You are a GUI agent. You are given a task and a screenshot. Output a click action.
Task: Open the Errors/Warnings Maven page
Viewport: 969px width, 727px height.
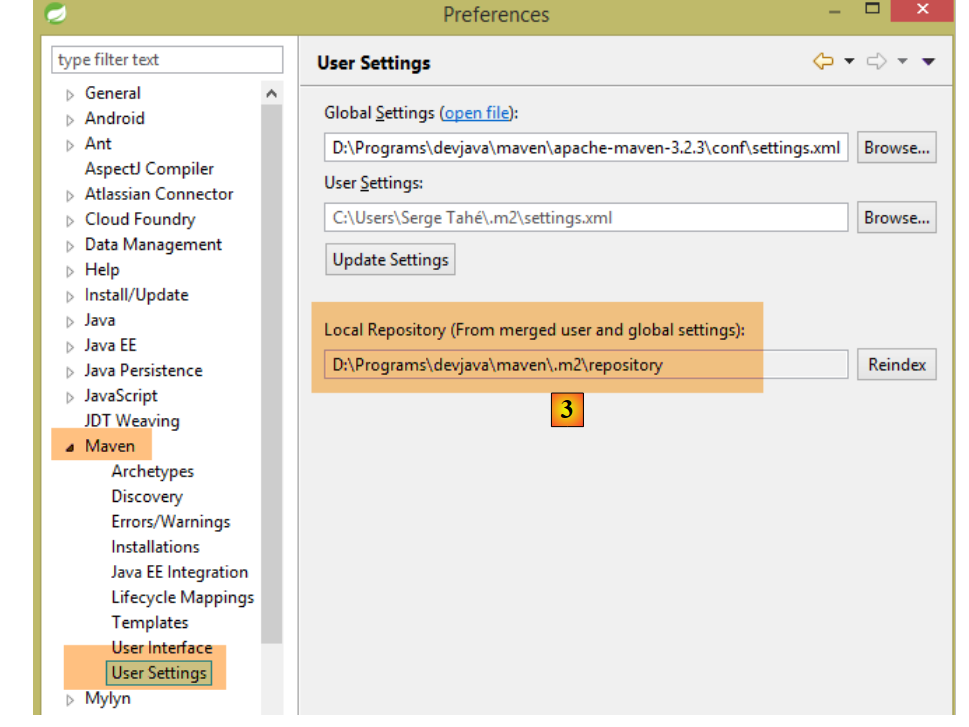point(170,522)
